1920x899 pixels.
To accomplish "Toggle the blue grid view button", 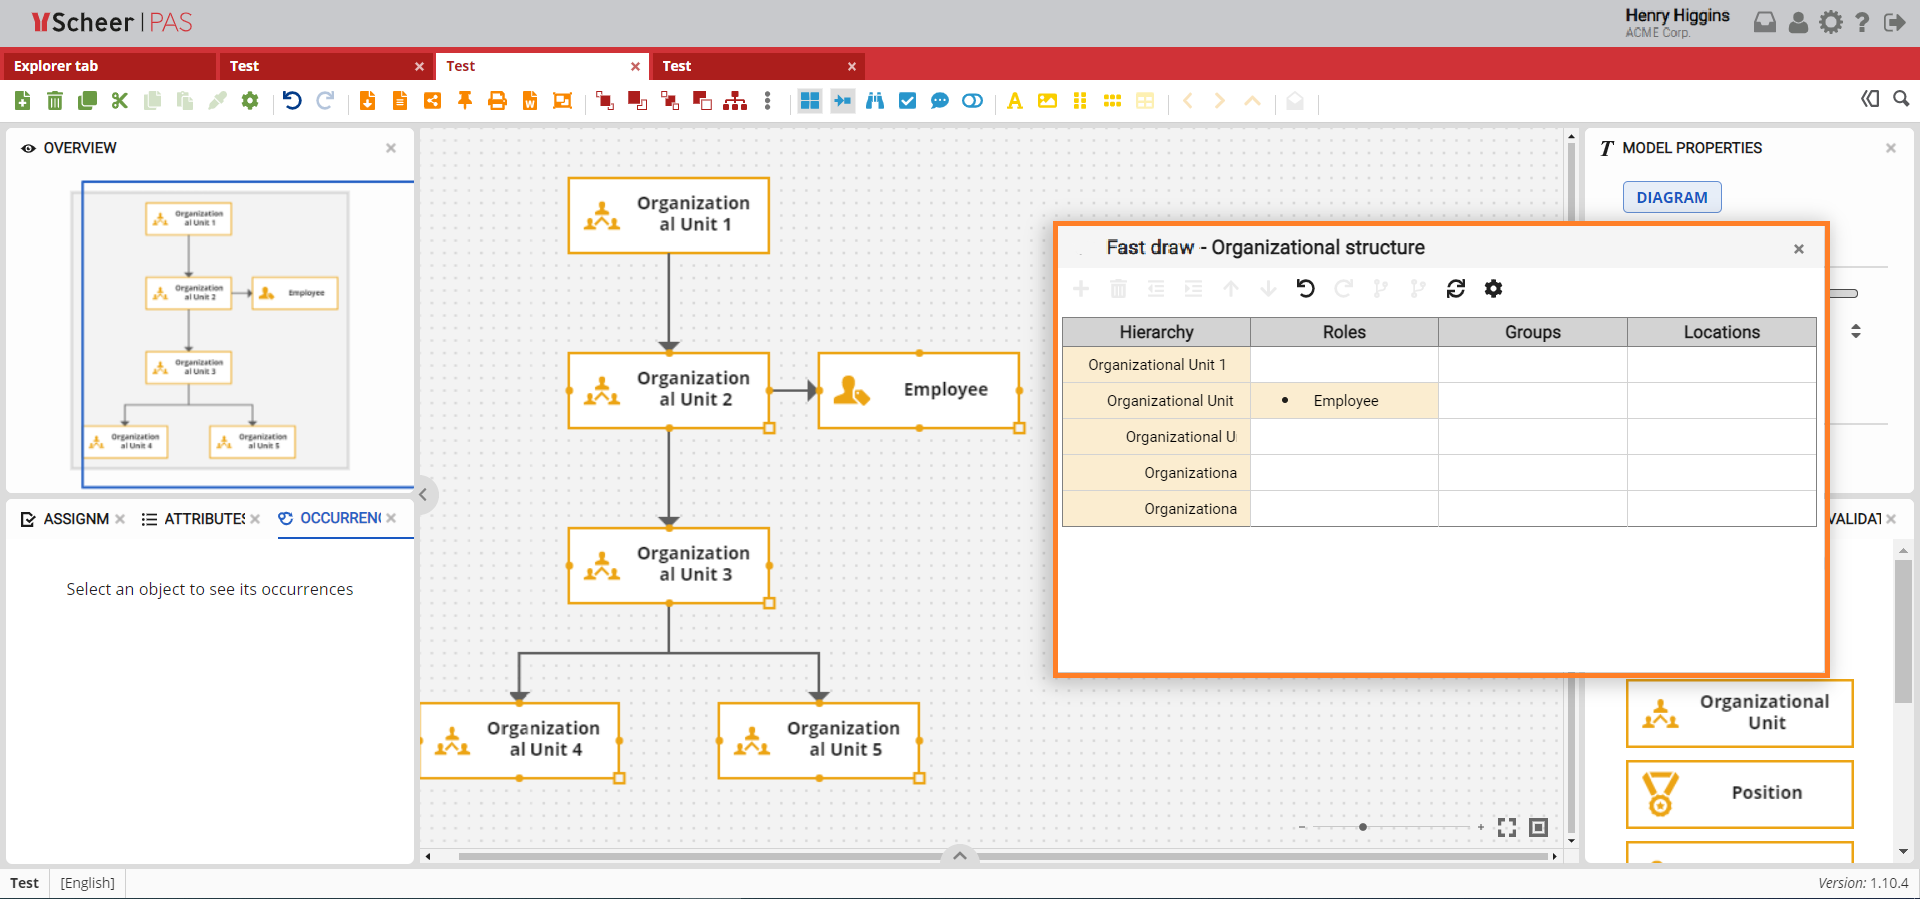I will [x=810, y=101].
